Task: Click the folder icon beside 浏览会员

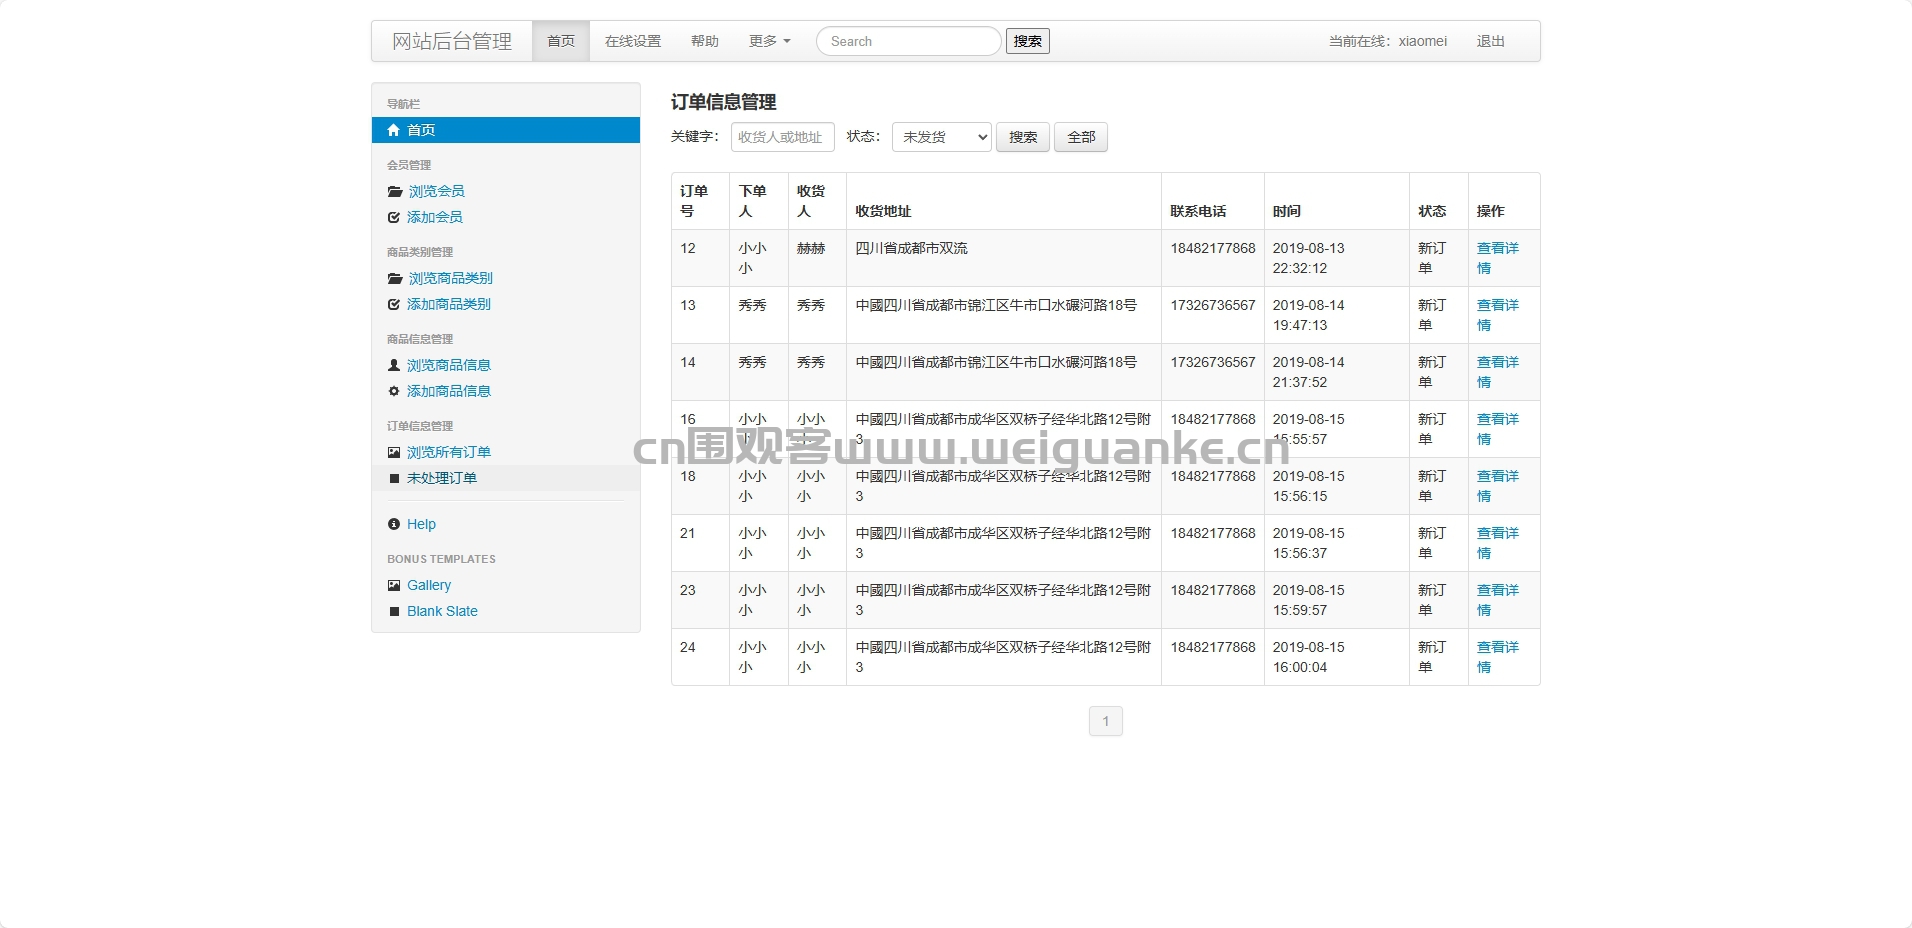Action: (x=395, y=192)
